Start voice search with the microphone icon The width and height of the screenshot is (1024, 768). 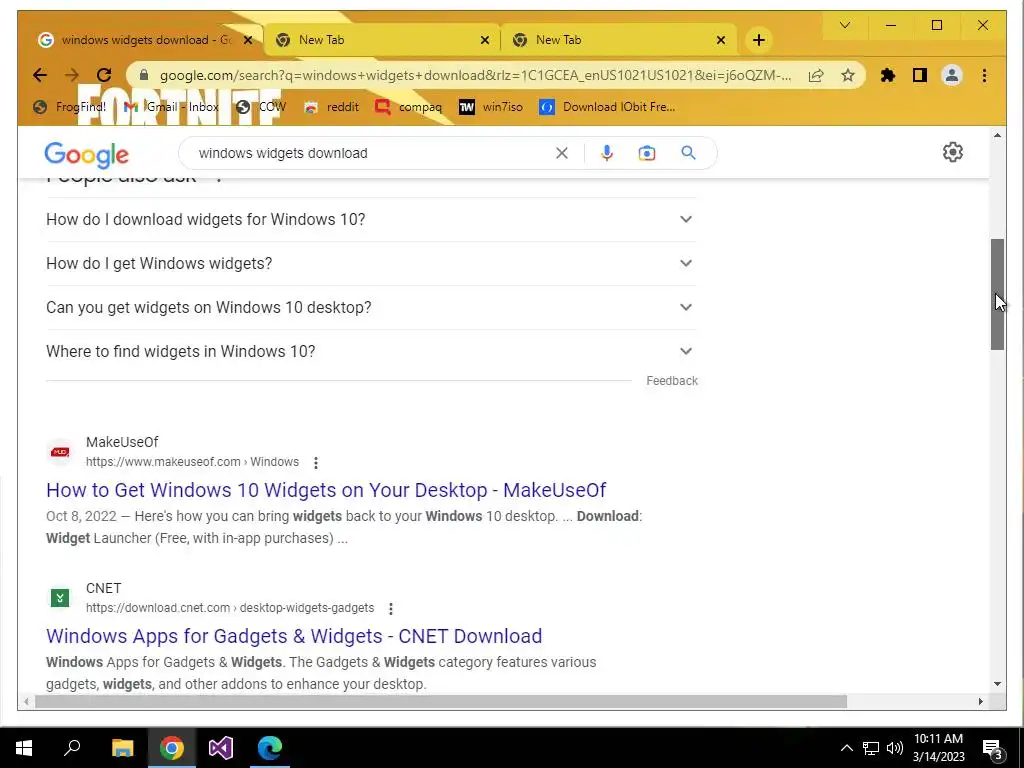607,153
